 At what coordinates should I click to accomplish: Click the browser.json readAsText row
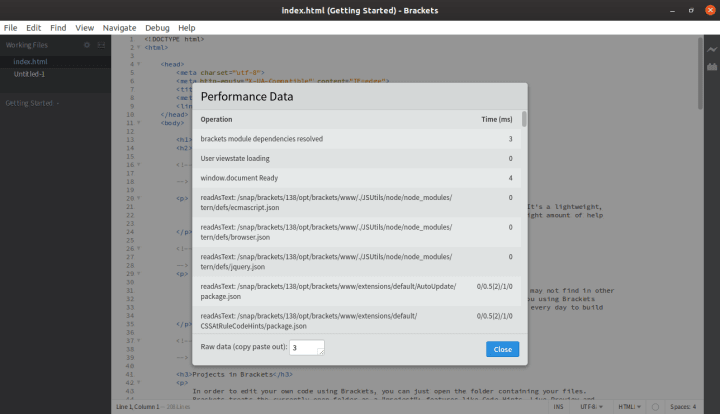(357, 232)
